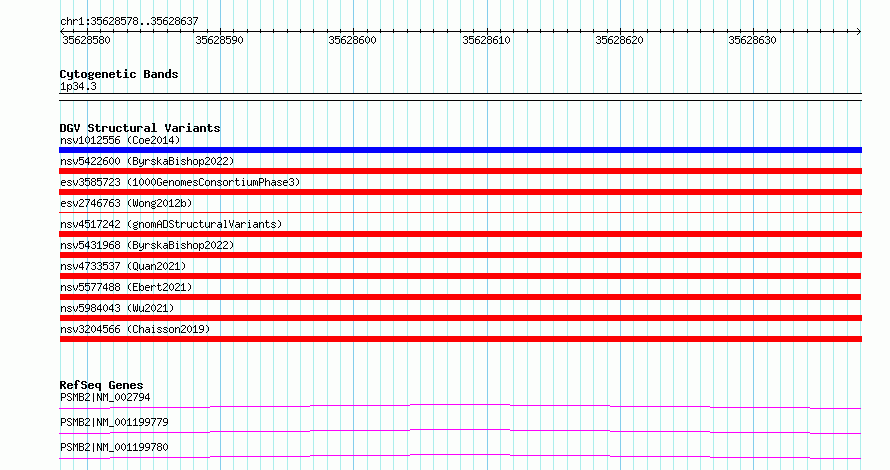This screenshot has width=890, height=470.
Task: Open gene label PSMB2|NM_001199780
Action: tap(114, 447)
